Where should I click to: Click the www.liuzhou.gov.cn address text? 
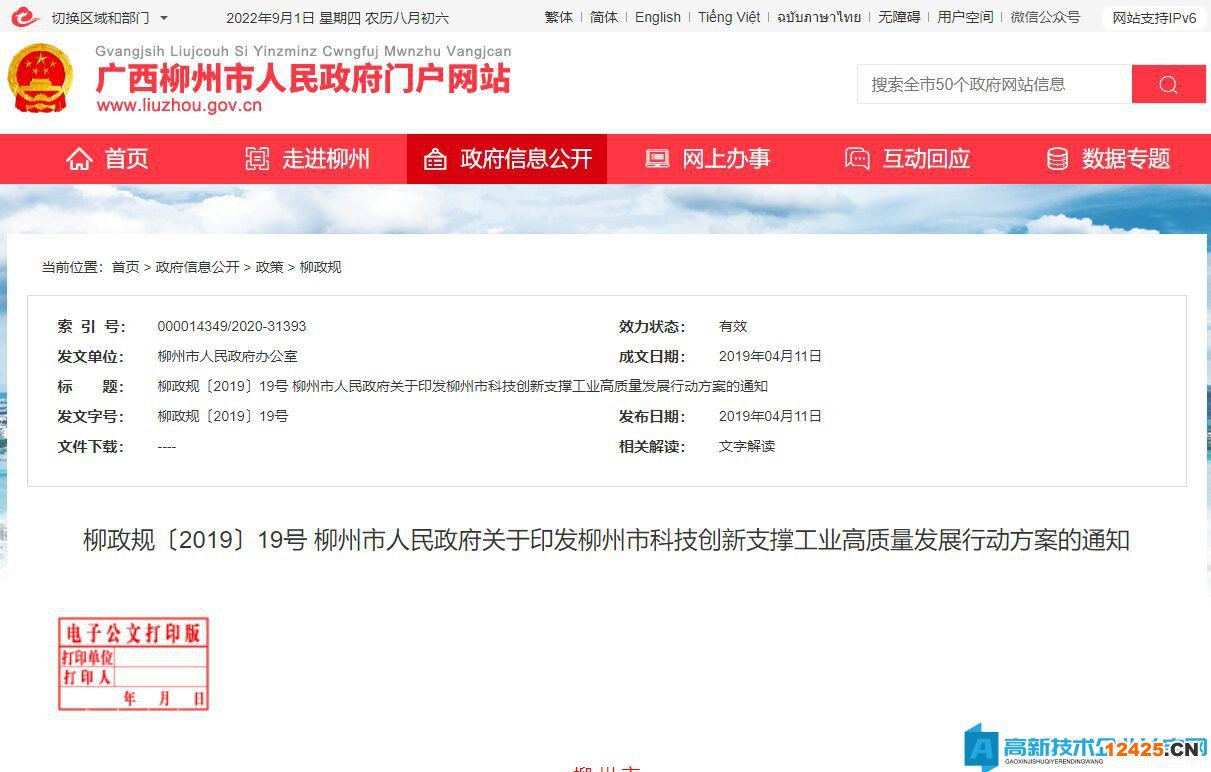point(179,106)
